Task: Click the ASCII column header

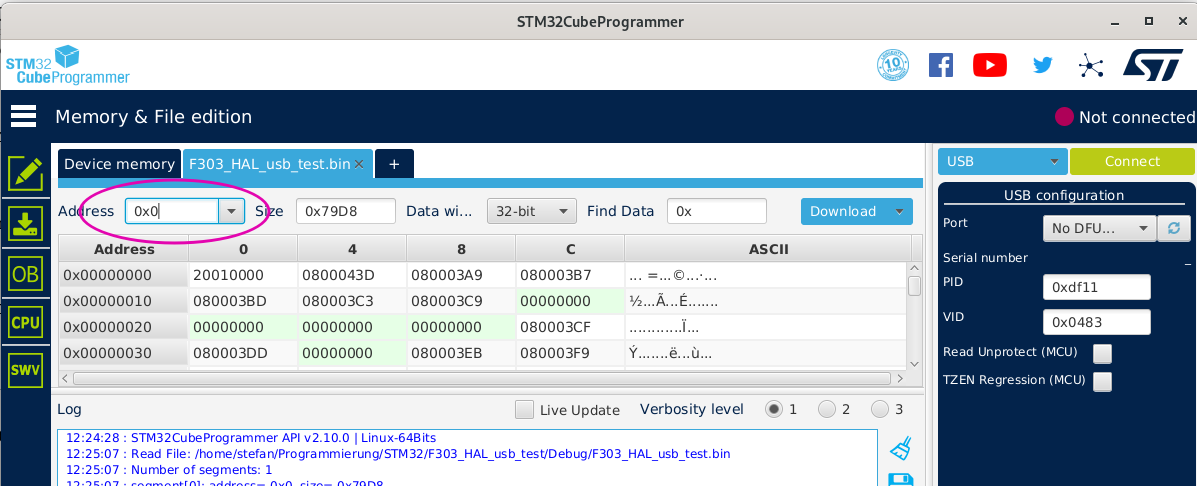Action: 768,249
